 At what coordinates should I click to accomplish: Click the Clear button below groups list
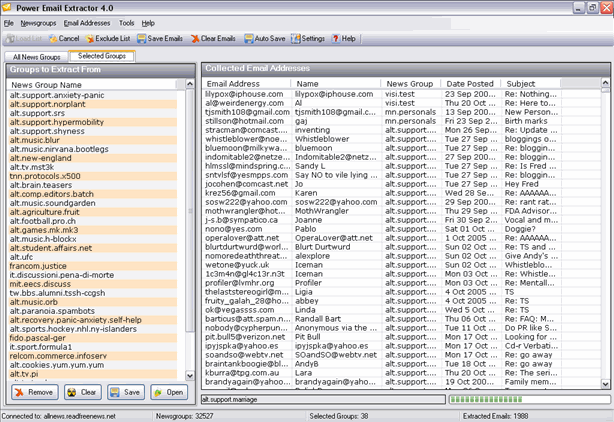tap(83, 392)
